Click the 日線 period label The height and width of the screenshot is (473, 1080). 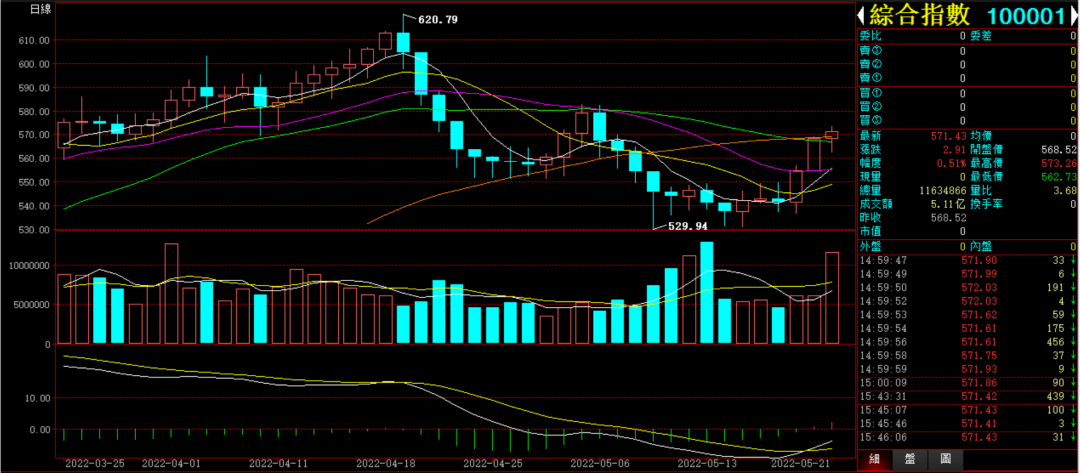(x=42, y=9)
